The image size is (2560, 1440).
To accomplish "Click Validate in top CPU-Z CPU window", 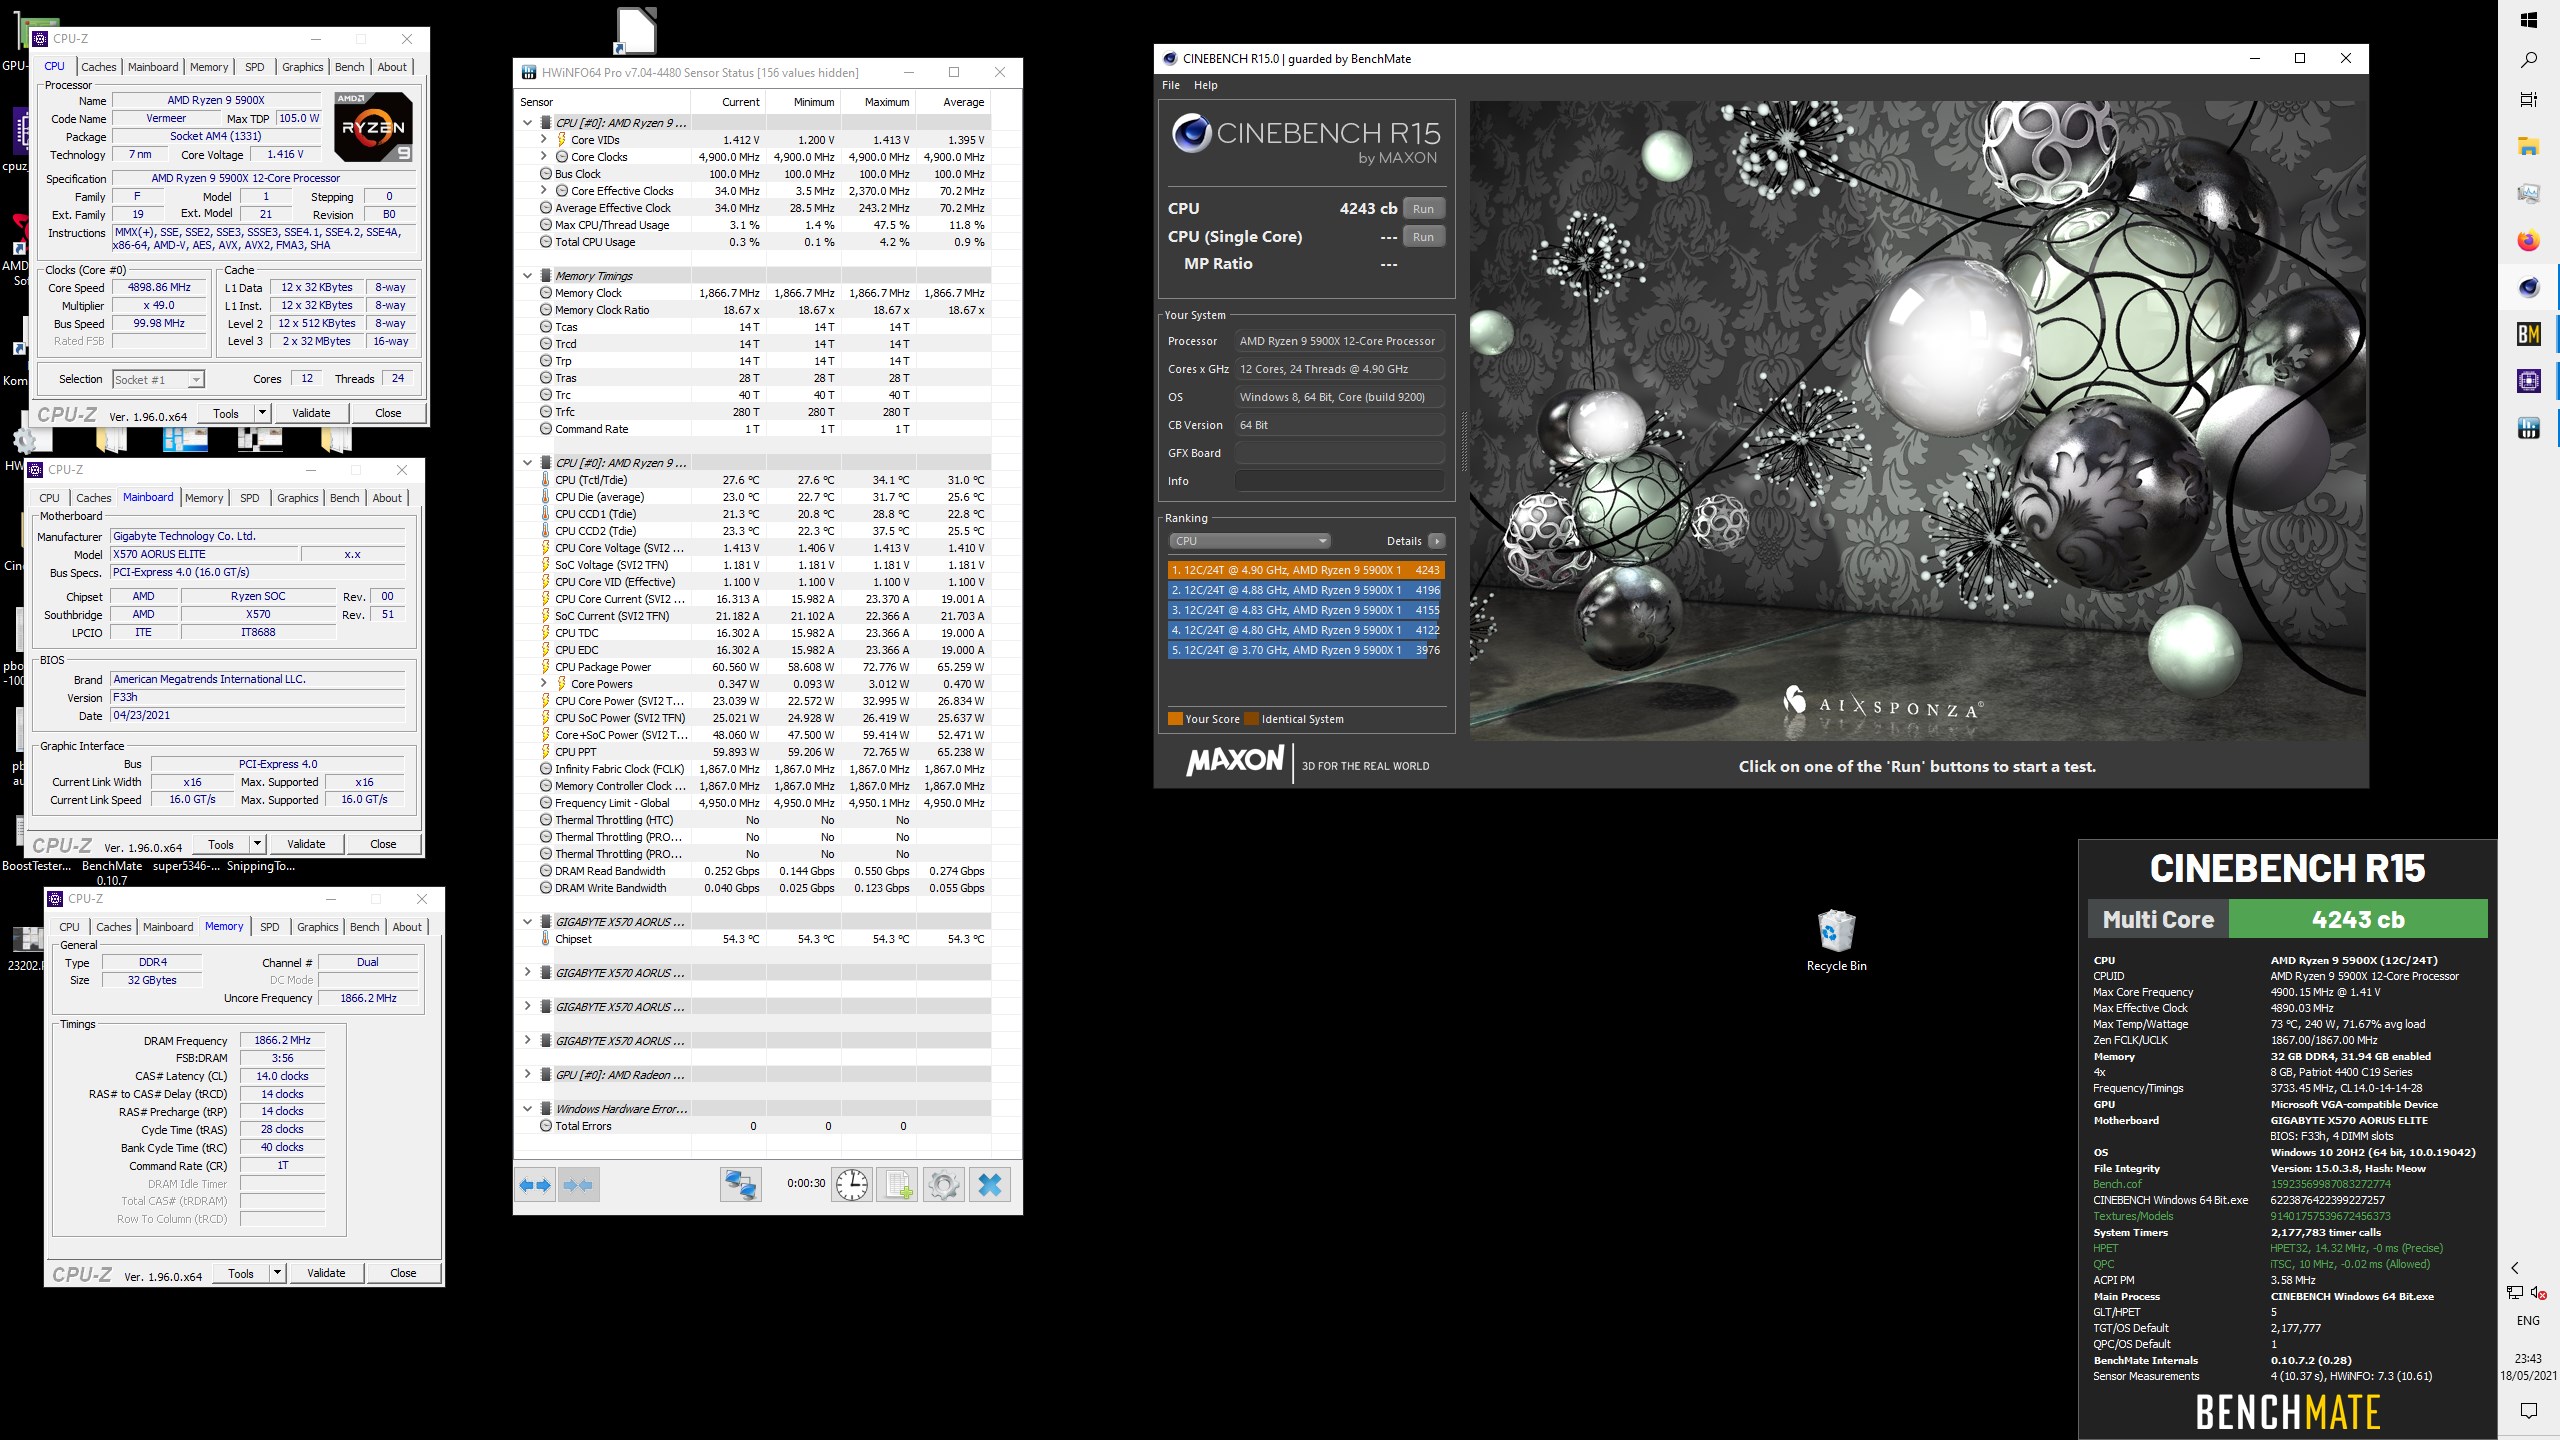I will [311, 413].
